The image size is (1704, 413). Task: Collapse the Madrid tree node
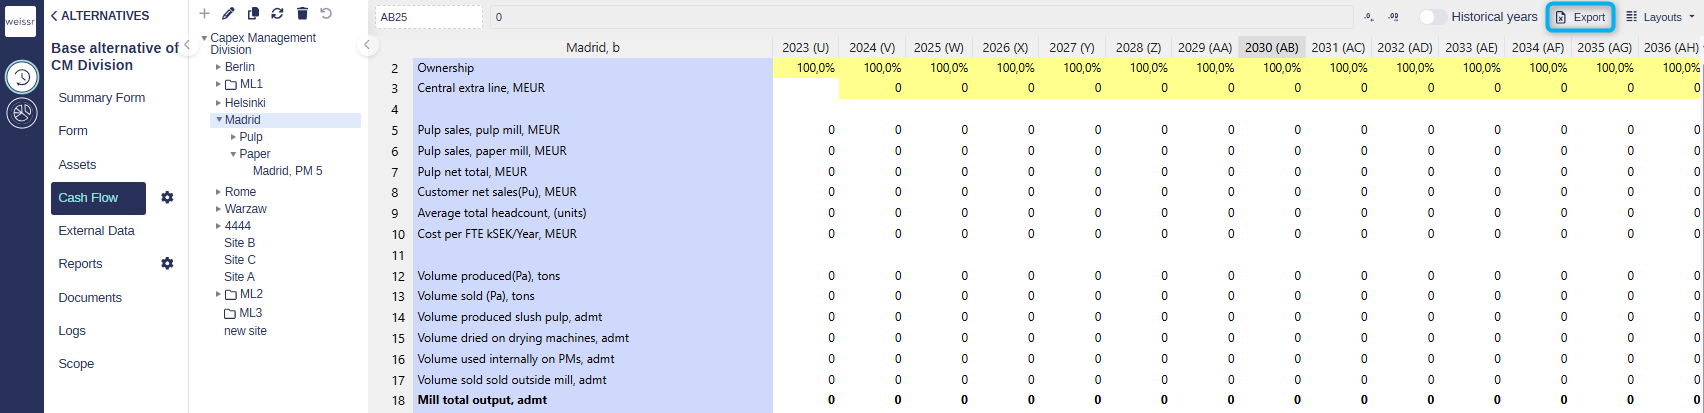217,120
